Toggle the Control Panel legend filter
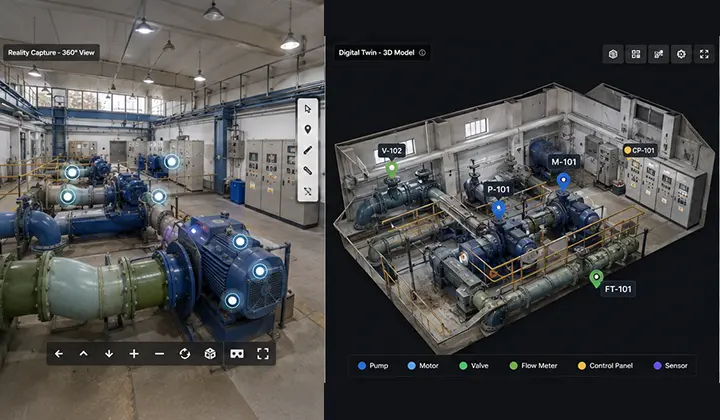The width and height of the screenshot is (720, 420). (605, 366)
